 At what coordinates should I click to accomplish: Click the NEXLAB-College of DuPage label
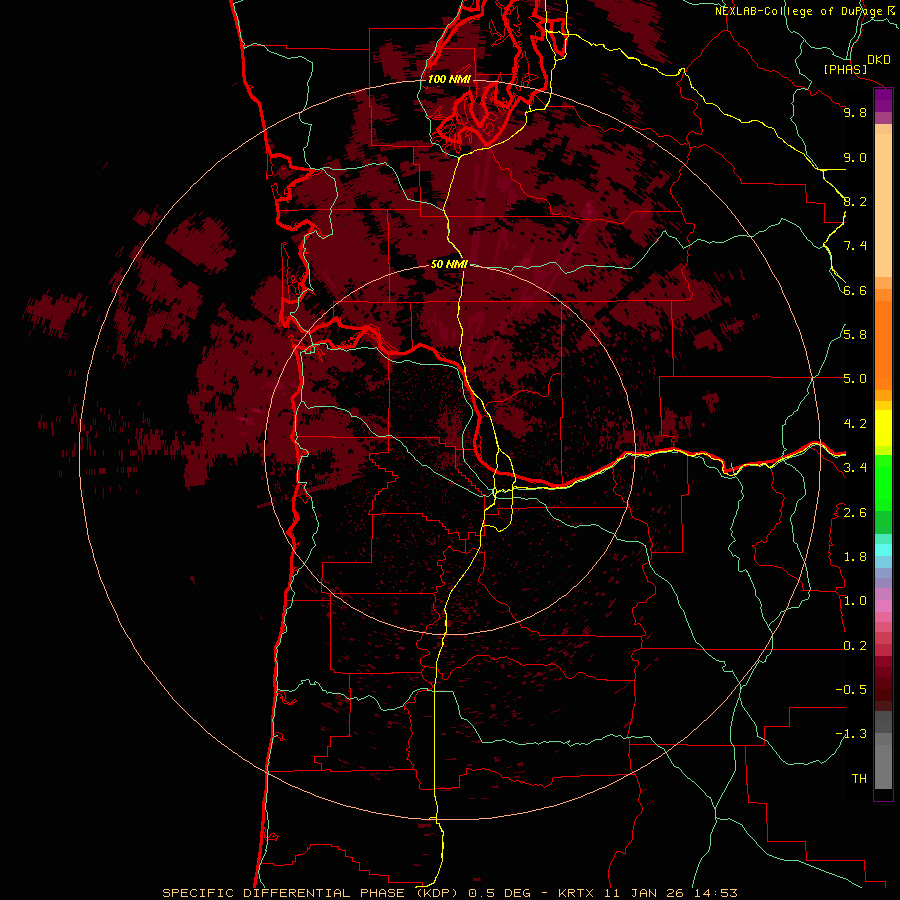(799, 11)
